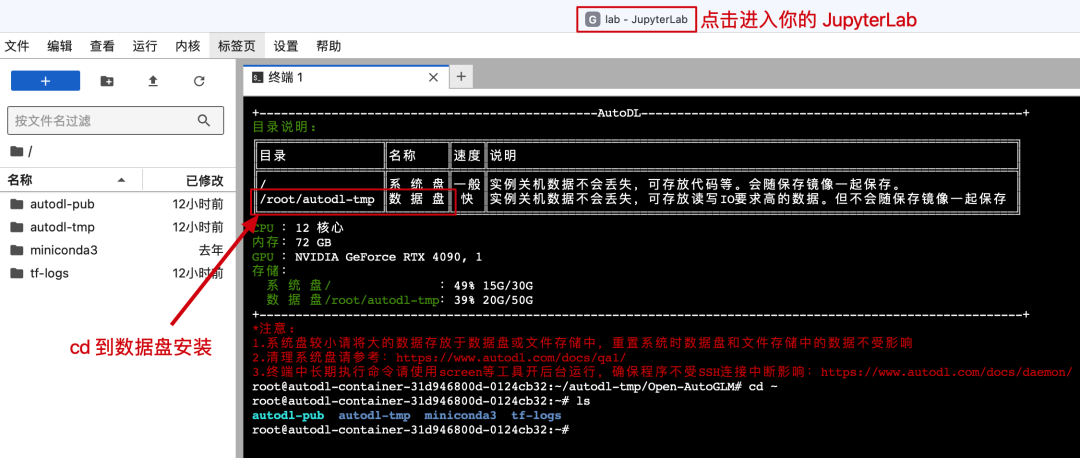Click the tf-logs entry in ls output

click(536, 416)
